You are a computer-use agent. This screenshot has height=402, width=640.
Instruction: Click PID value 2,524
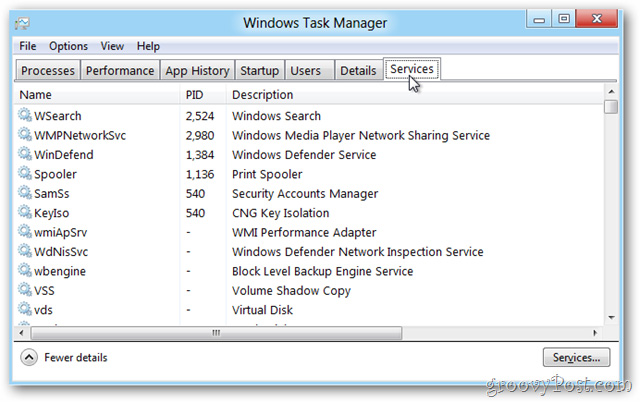(x=200, y=116)
